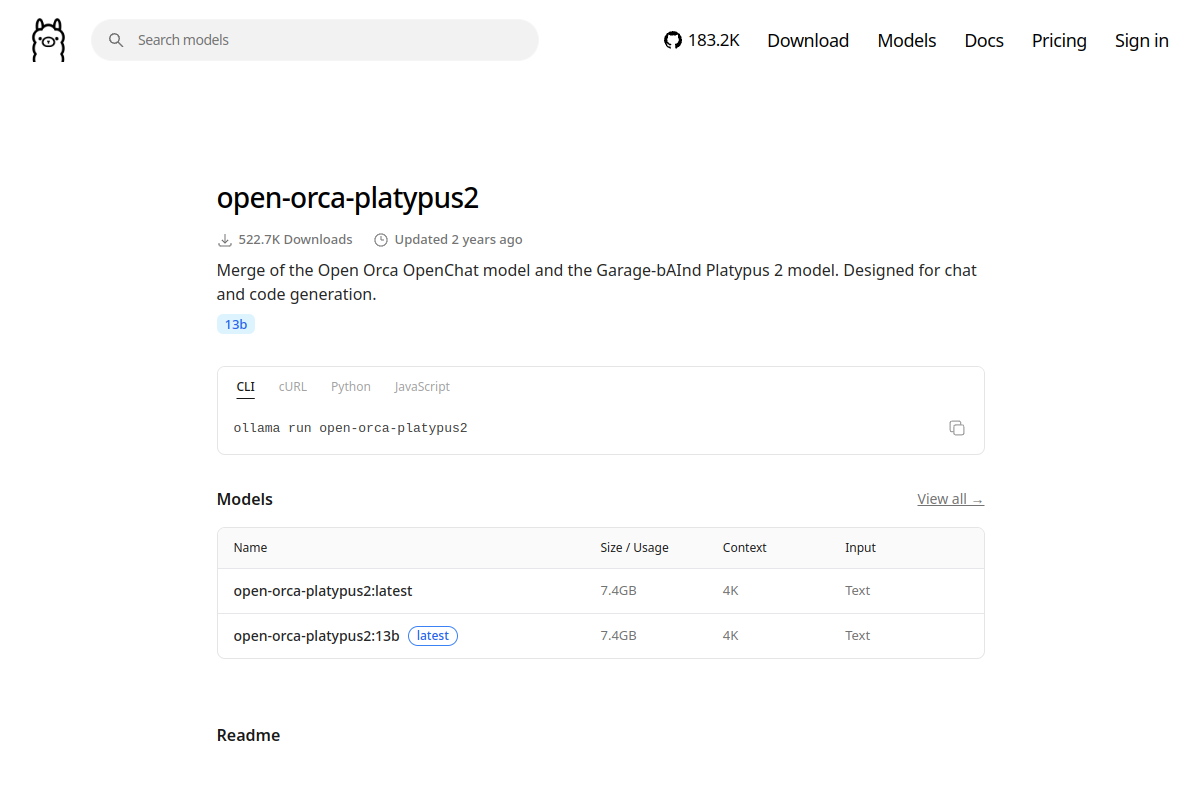This screenshot has width=1200, height=800.
Task: Click the search magnifier icon
Action: (116, 40)
